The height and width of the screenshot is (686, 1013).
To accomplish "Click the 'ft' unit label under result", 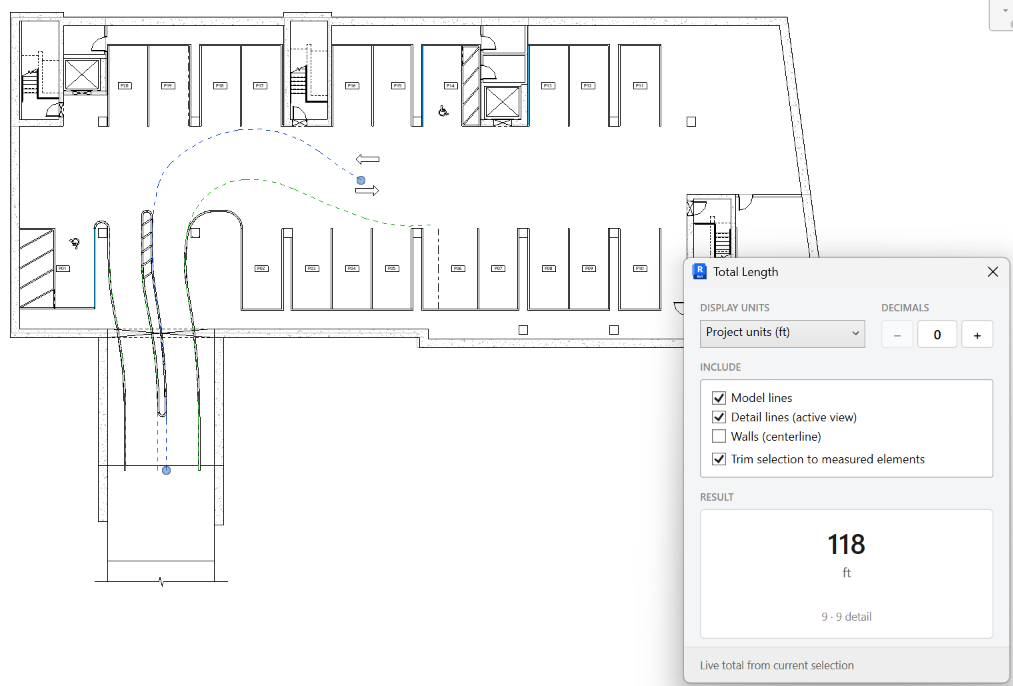I will [x=846, y=573].
